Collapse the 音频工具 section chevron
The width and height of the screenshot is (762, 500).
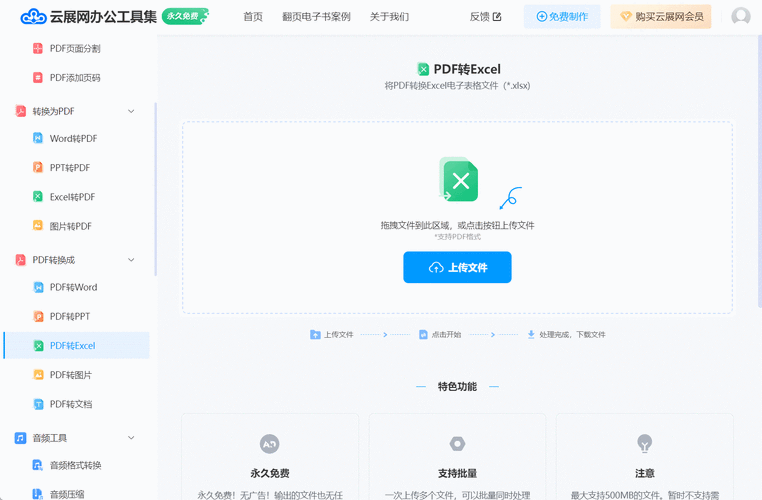pos(131,438)
